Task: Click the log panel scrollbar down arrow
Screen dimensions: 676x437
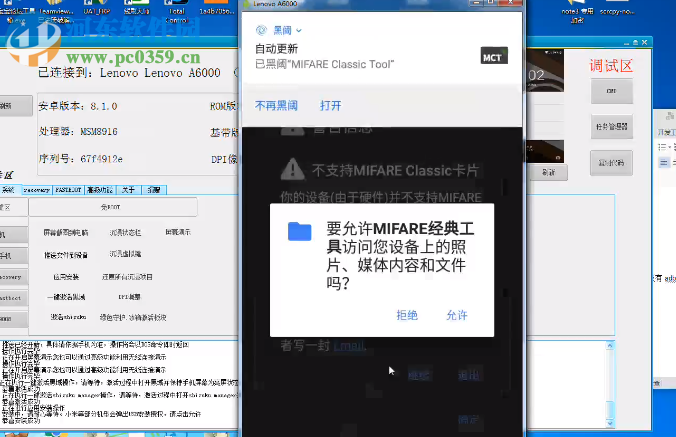Action: pyautogui.click(x=610, y=424)
